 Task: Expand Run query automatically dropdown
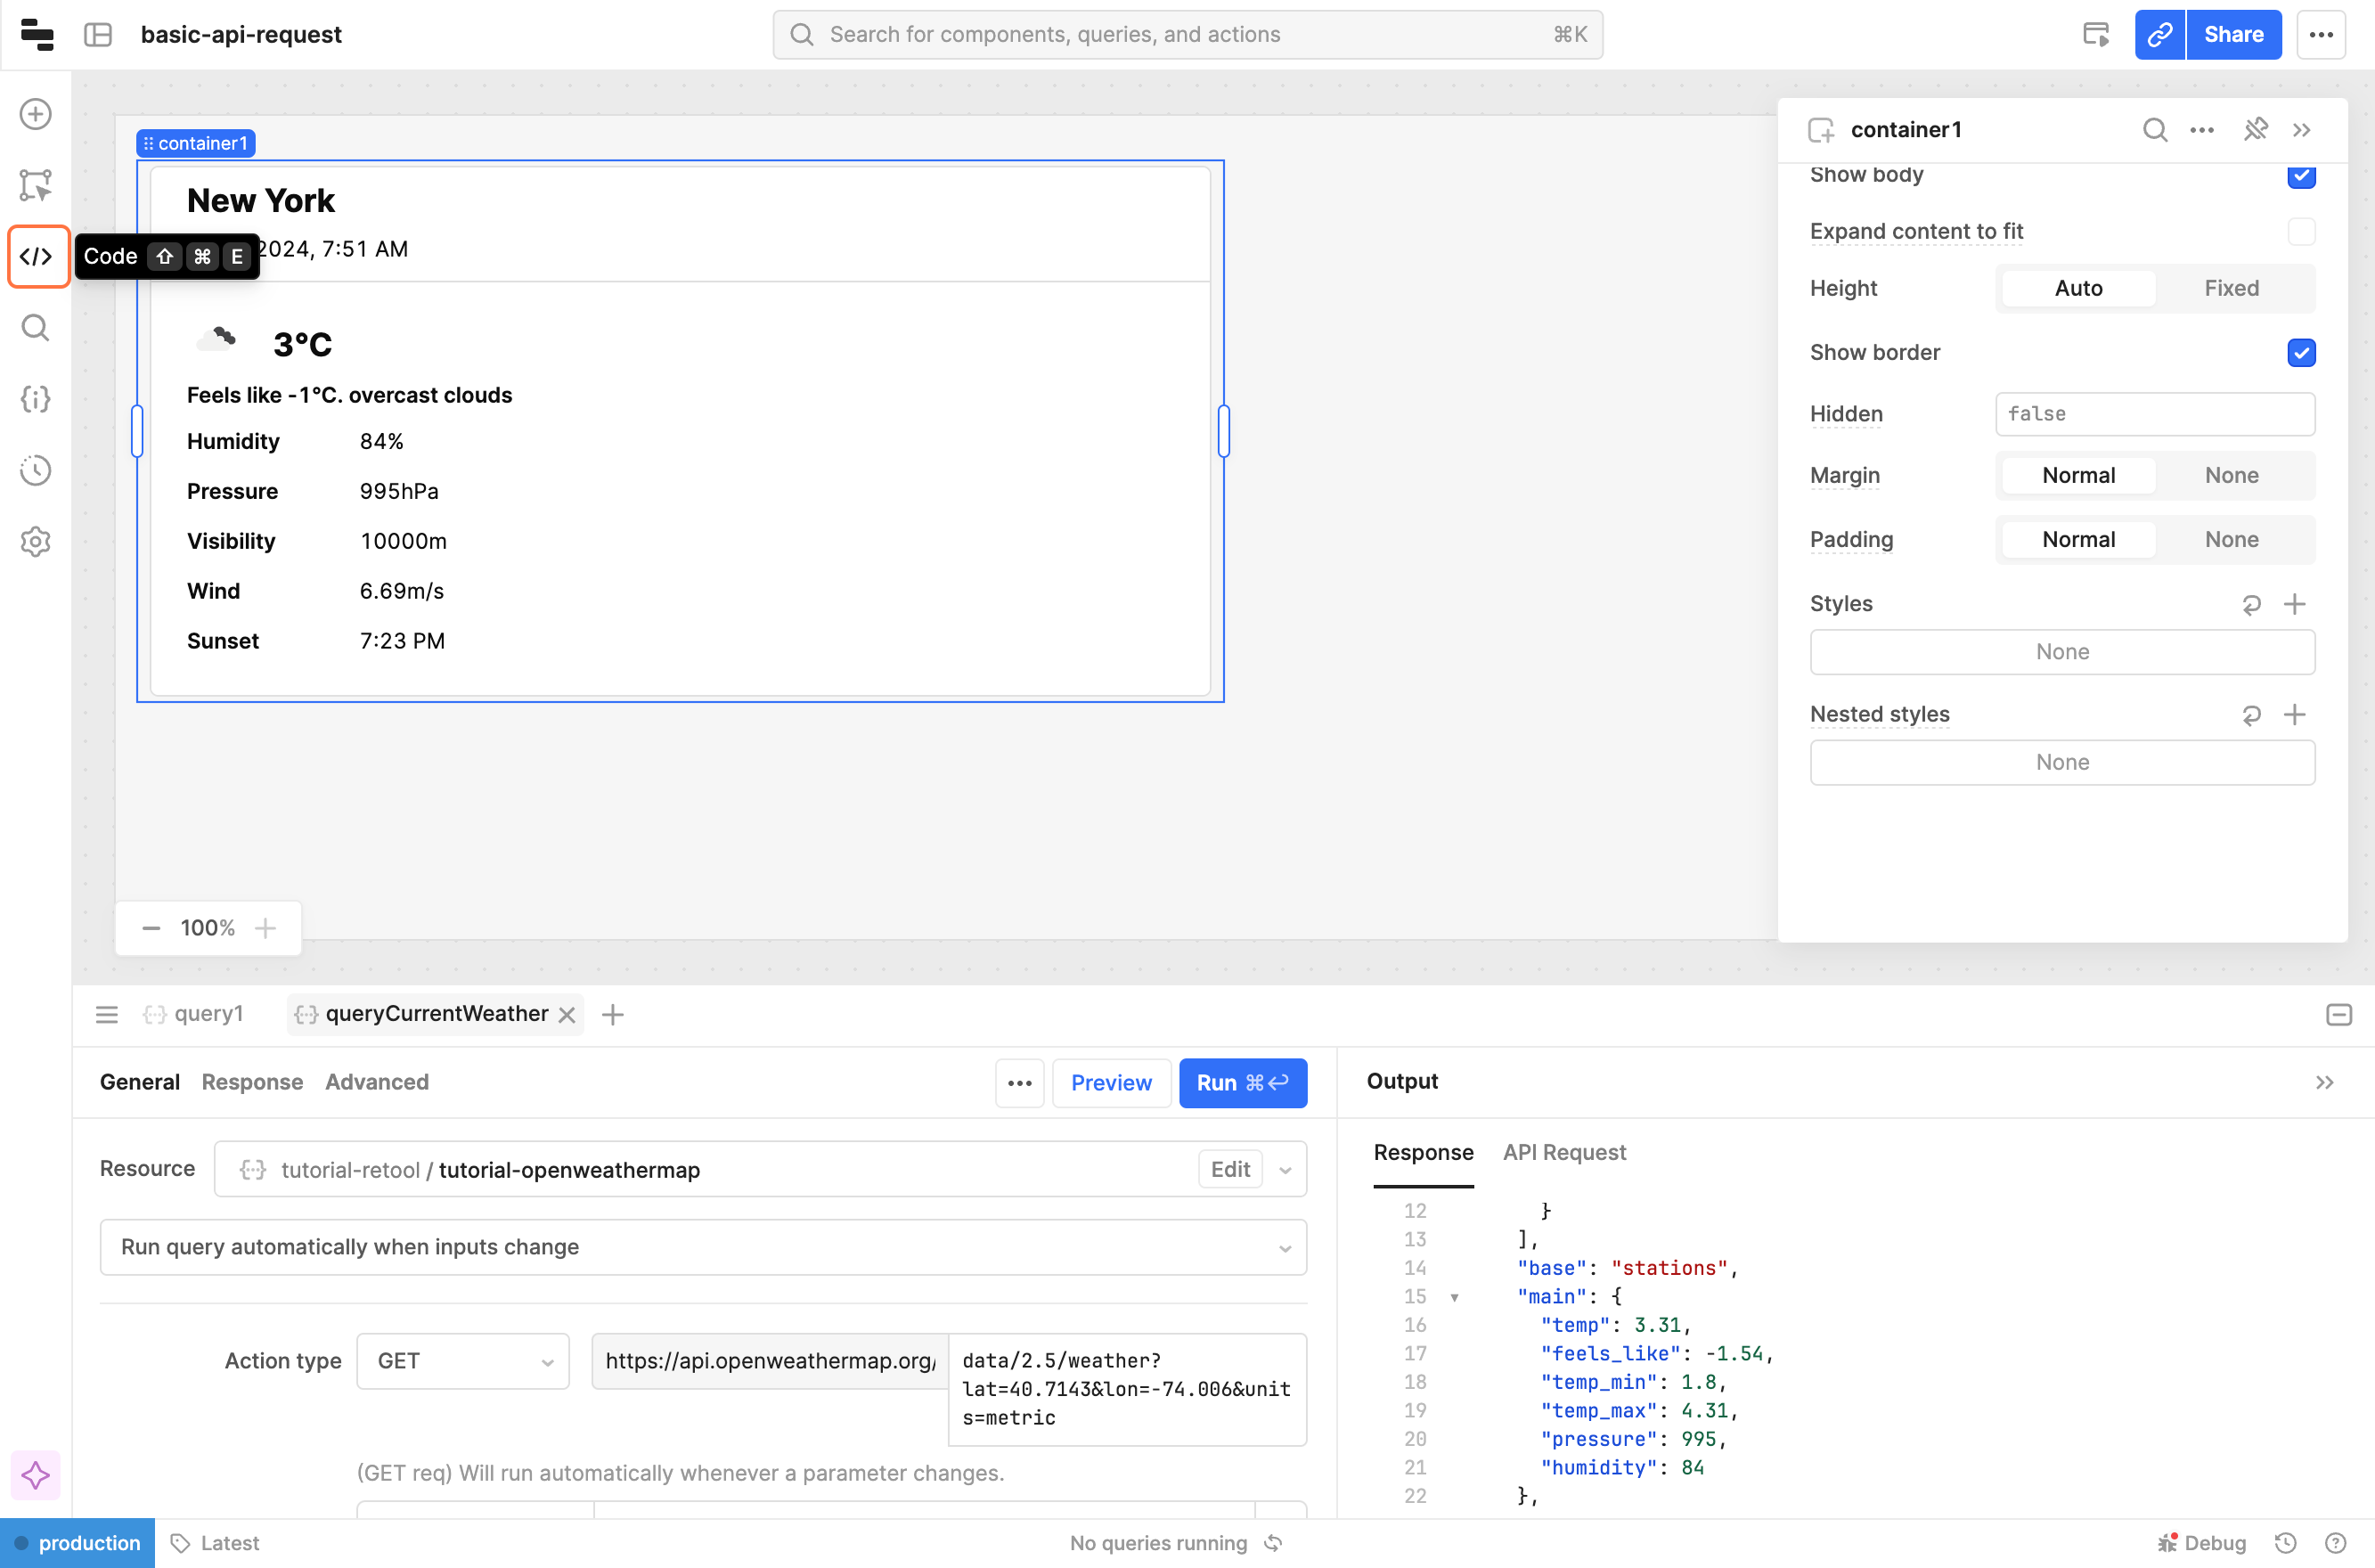pos(703,1247)
